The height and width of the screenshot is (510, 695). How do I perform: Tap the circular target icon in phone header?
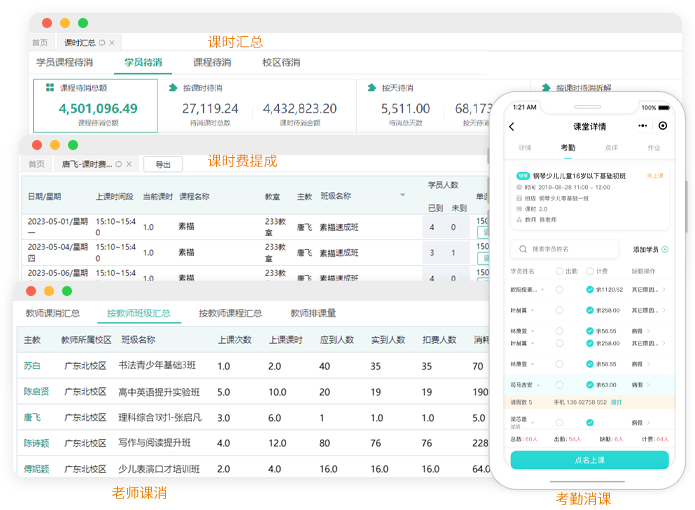click(x=663, y=126)
